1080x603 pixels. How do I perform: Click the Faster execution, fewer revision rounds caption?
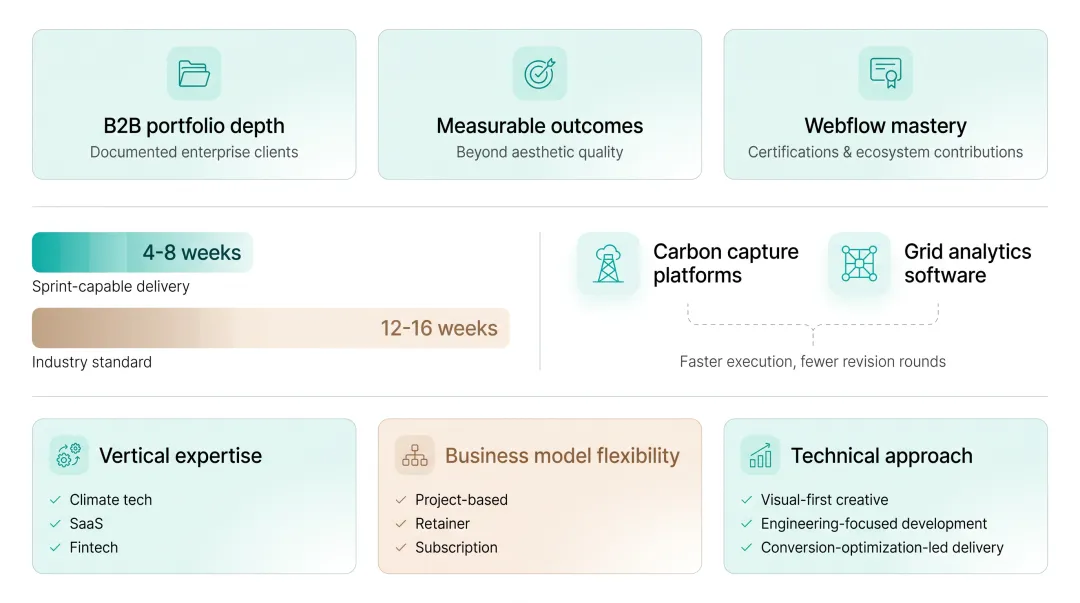(x=813, y=362)
